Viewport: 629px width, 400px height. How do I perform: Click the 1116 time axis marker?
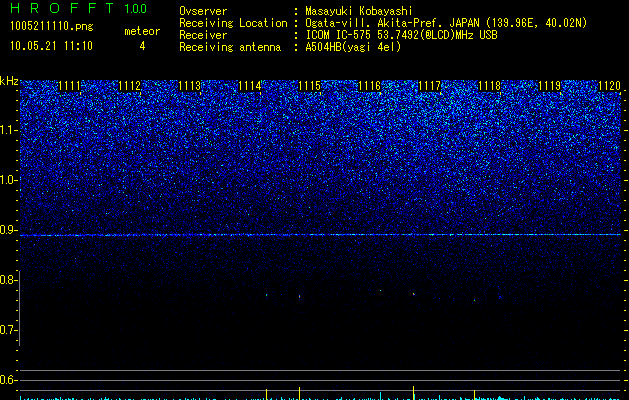coord(369,86)
